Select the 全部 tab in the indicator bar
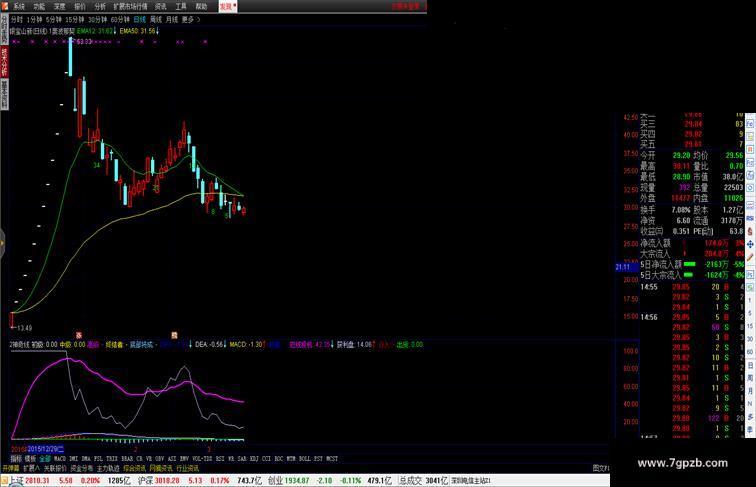This screenshot has height=487, width=756. tap(45, 459)
